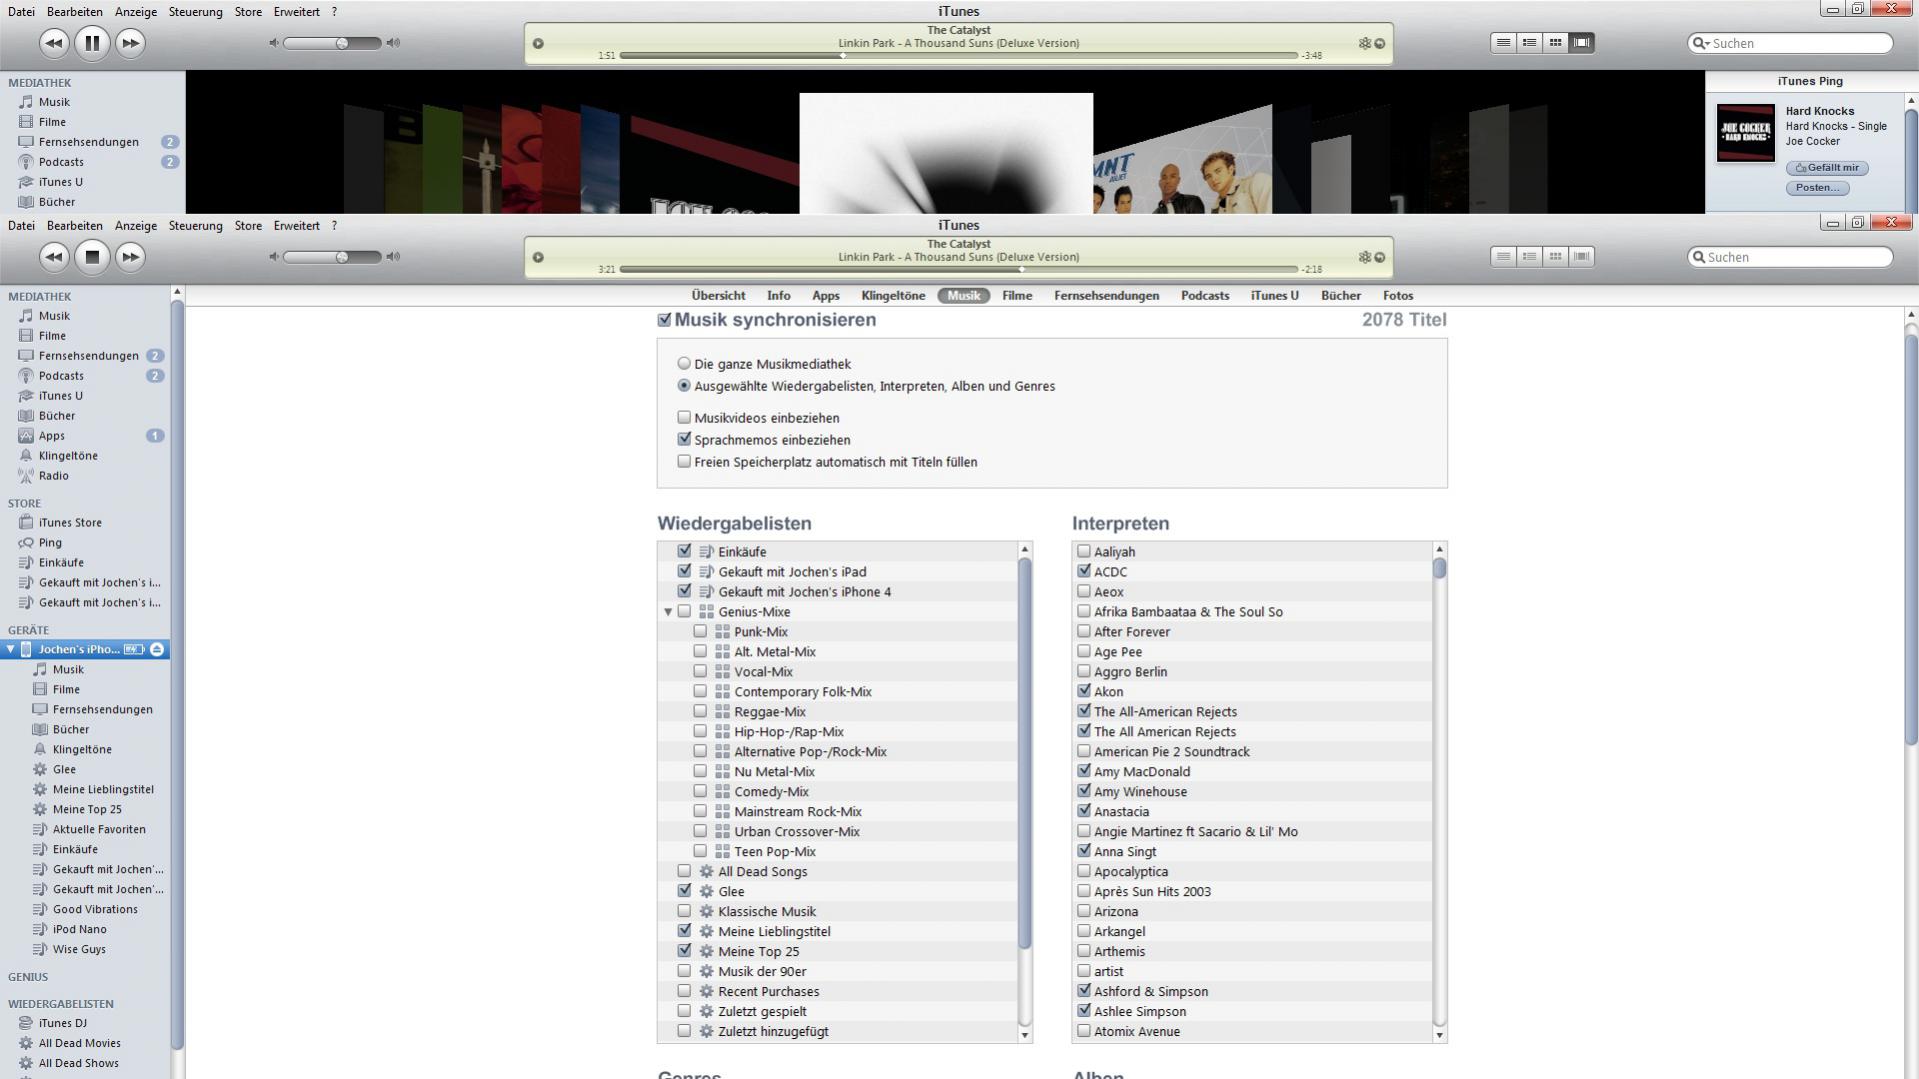
Task: Open Filme in the lower Mediathek sidebar
Action: pyautogui.click(x=52, y=336)
